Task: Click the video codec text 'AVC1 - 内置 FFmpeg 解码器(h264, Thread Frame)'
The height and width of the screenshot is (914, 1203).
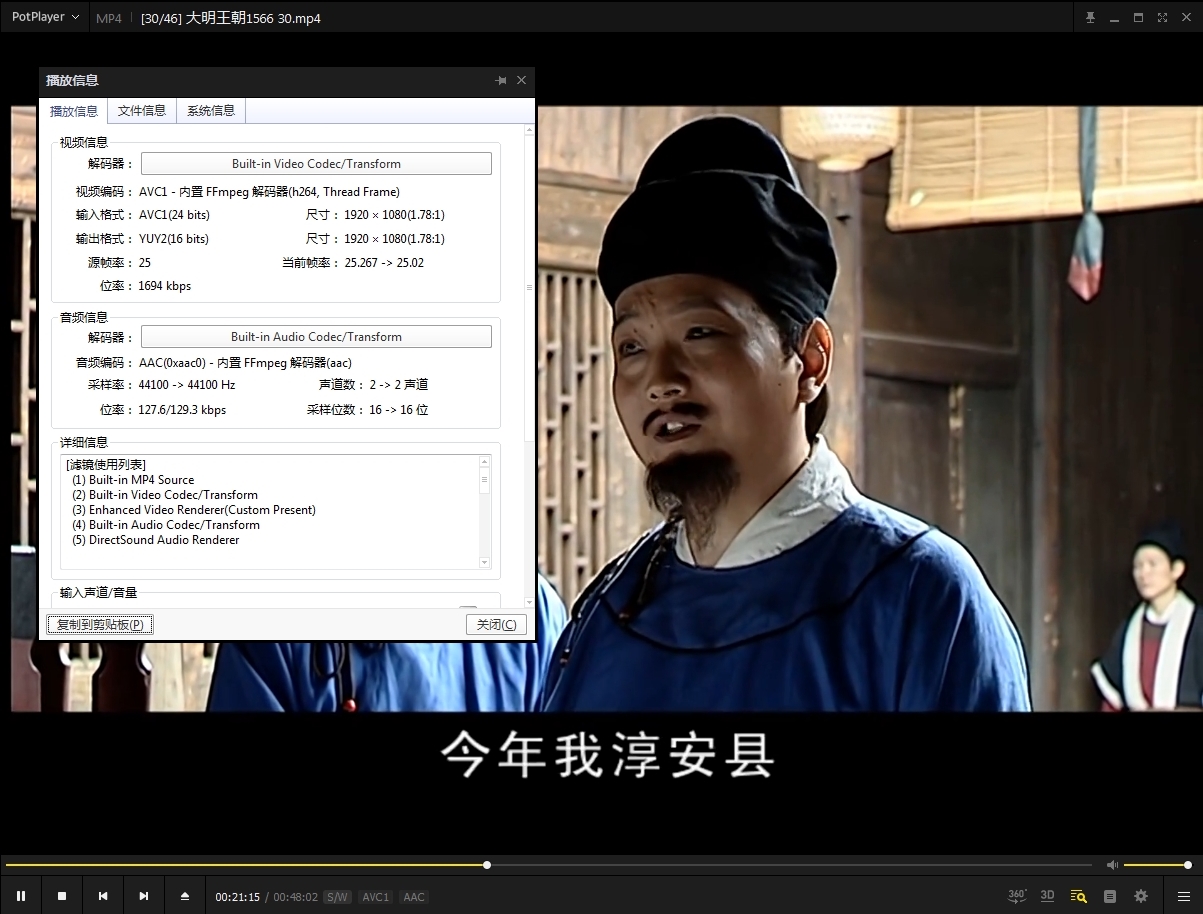Action: click(x=269, y=192)
